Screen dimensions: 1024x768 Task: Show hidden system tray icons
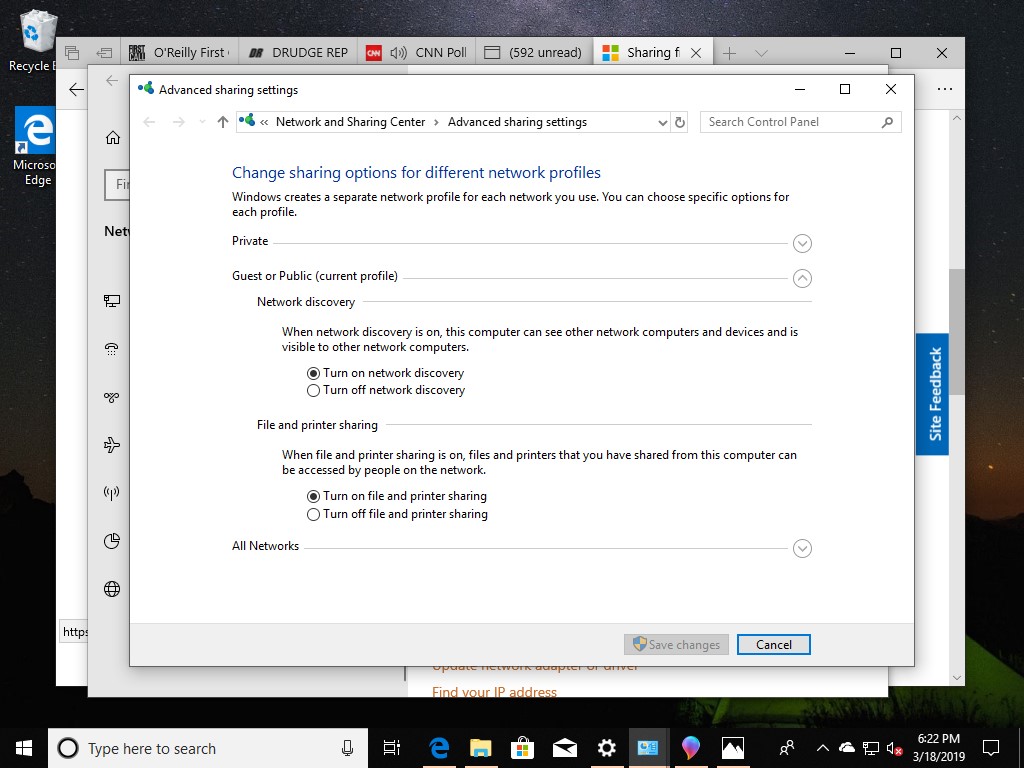pyautogui.click(x=823, y=748)
